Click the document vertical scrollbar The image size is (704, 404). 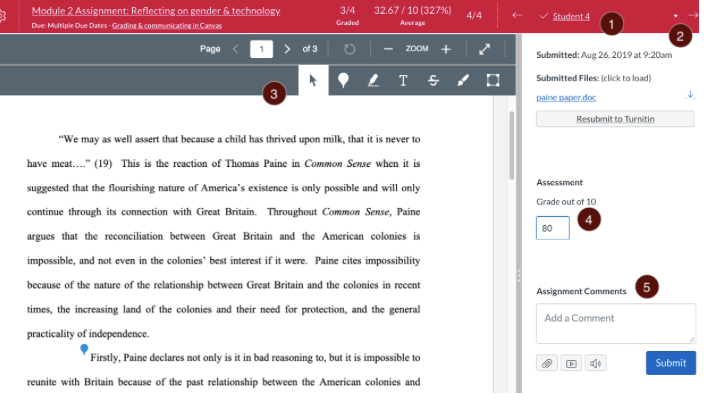click(x=511, y=145)
